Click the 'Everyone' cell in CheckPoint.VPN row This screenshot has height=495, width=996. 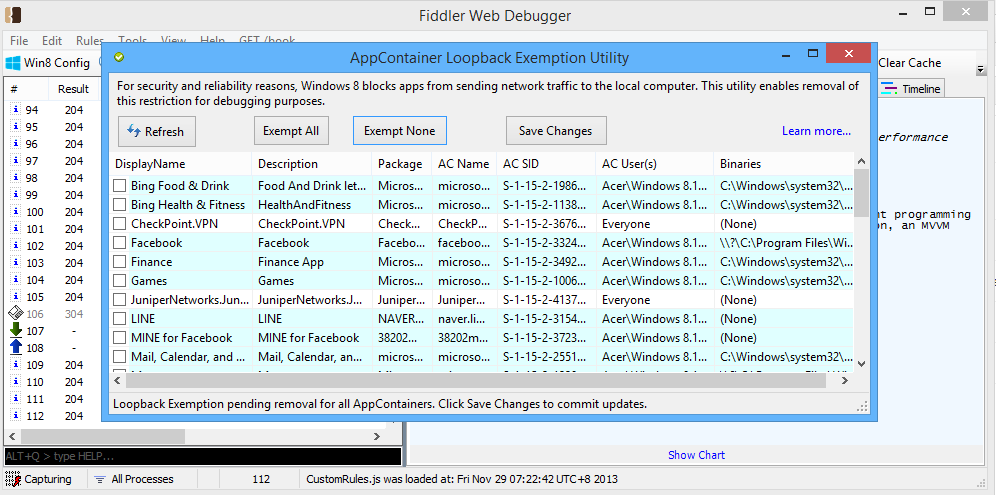[x=655, y=224]
